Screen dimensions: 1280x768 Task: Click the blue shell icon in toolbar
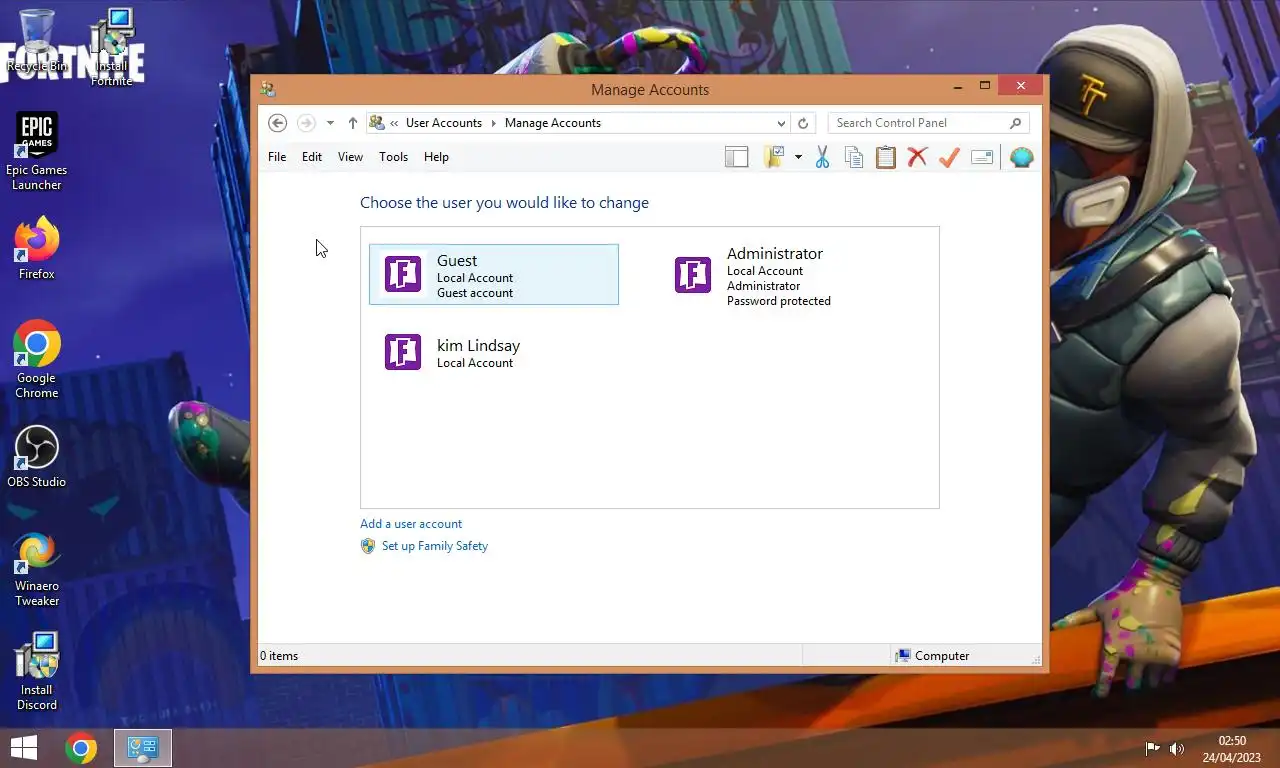coord(1021,157)
